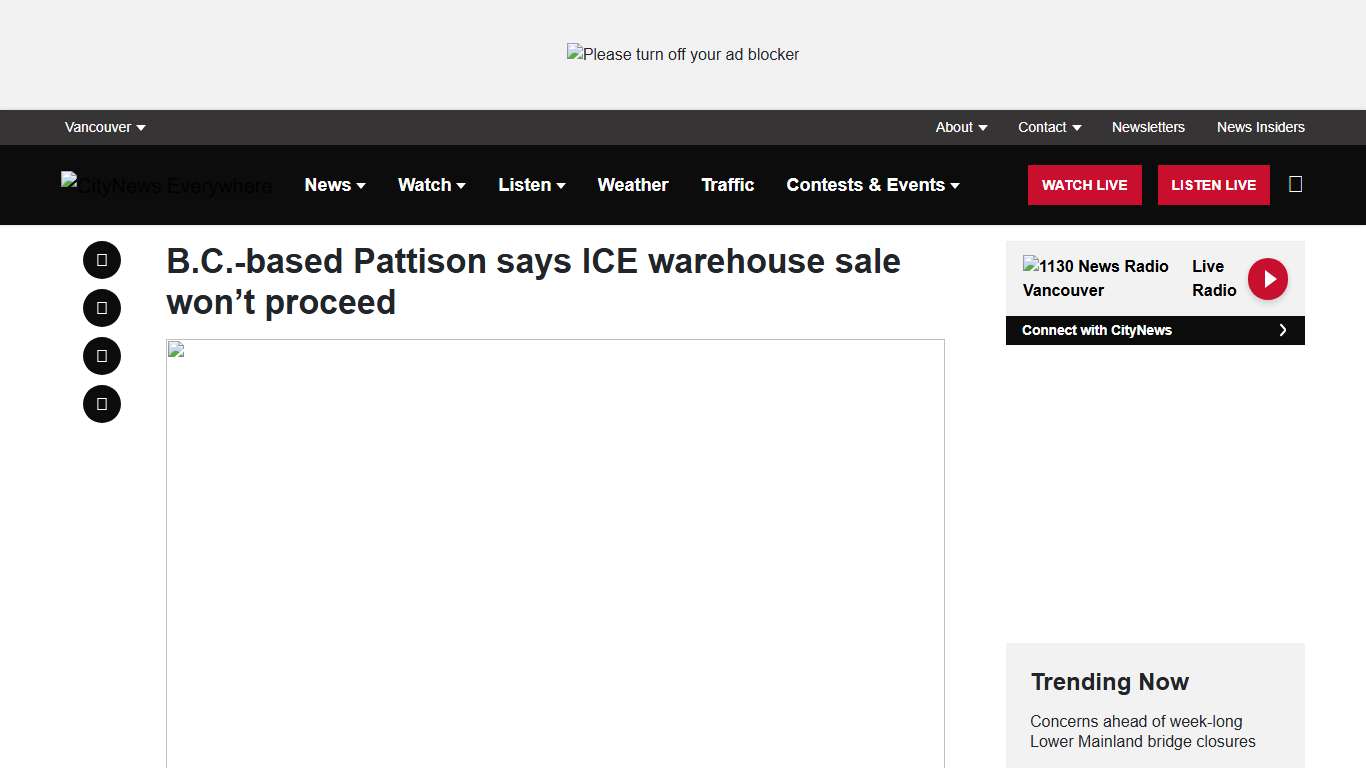This screenshot has height=768, width=1366.
Task: Open the Vancouver location dropdown
Action: coord(104,127)
